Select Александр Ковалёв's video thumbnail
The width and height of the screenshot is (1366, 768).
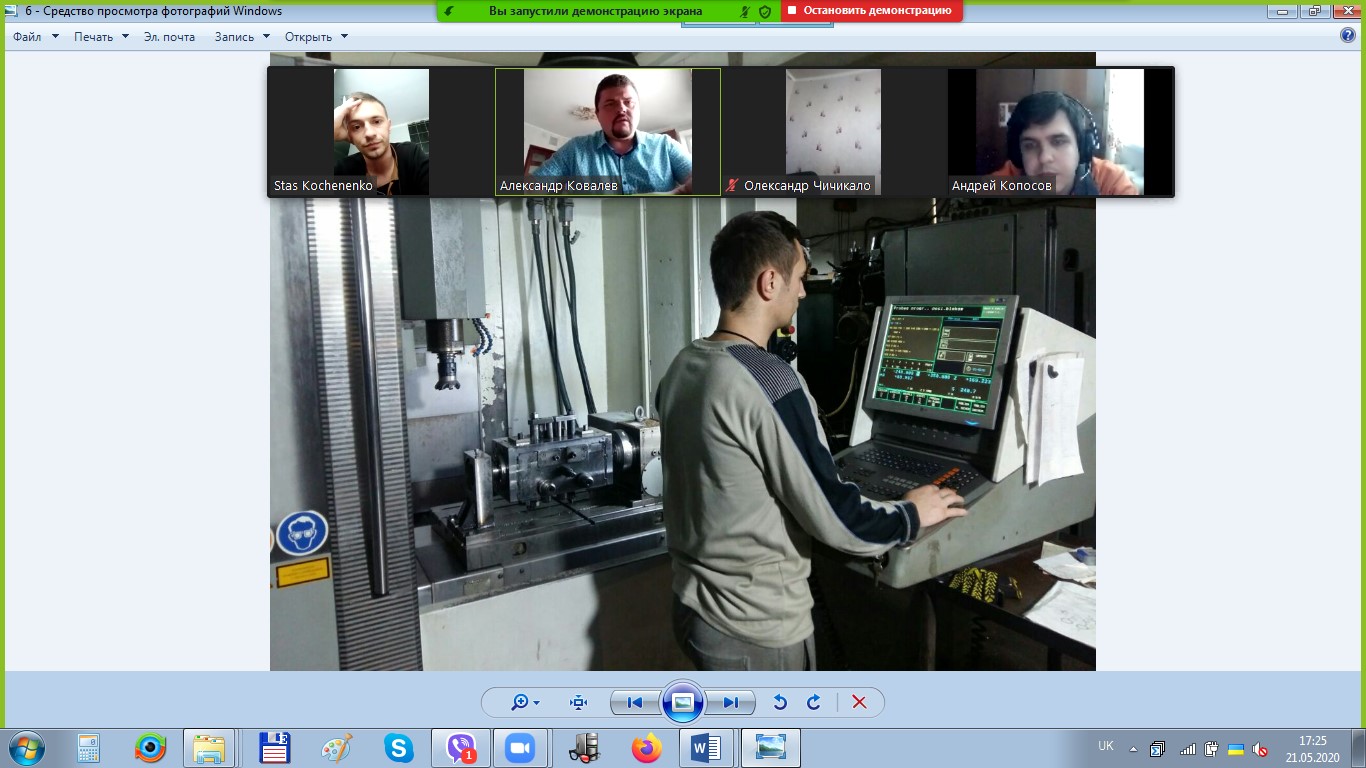click(x=608, y=132)
